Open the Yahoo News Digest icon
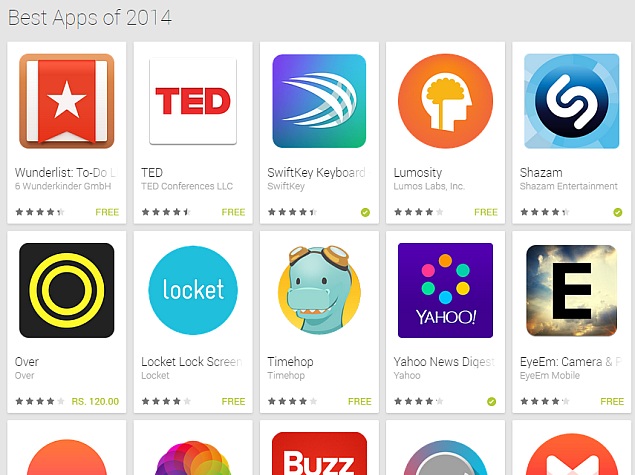635x475 pixels. pyautogui.click(x=445, y=290)
